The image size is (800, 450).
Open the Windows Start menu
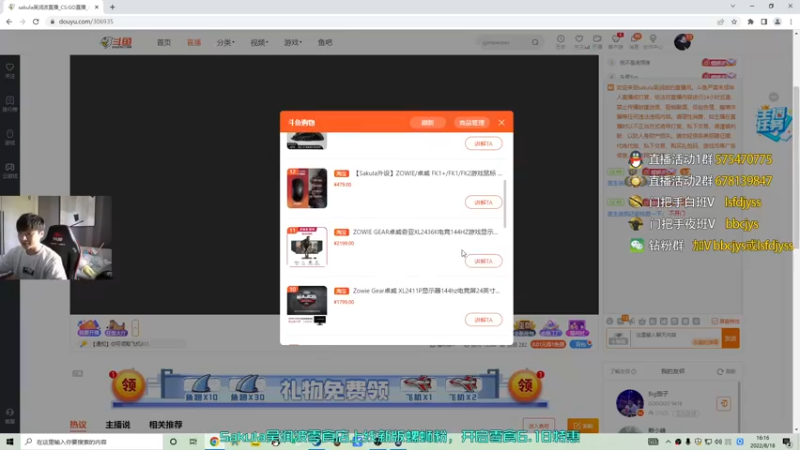[x=9, y=441]
